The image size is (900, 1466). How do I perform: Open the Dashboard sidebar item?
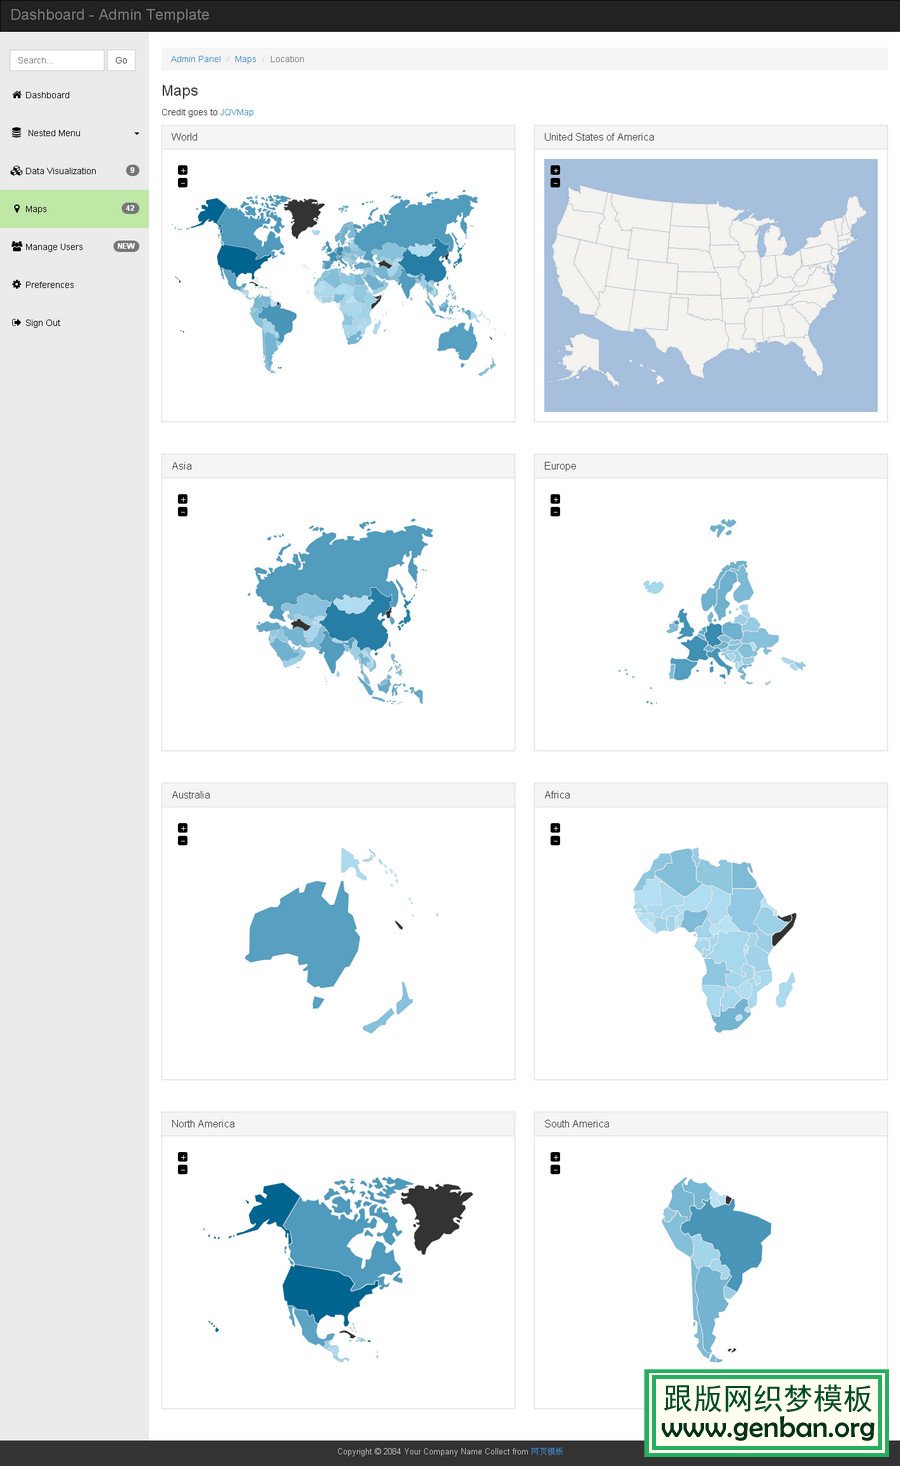click(47, 95)
